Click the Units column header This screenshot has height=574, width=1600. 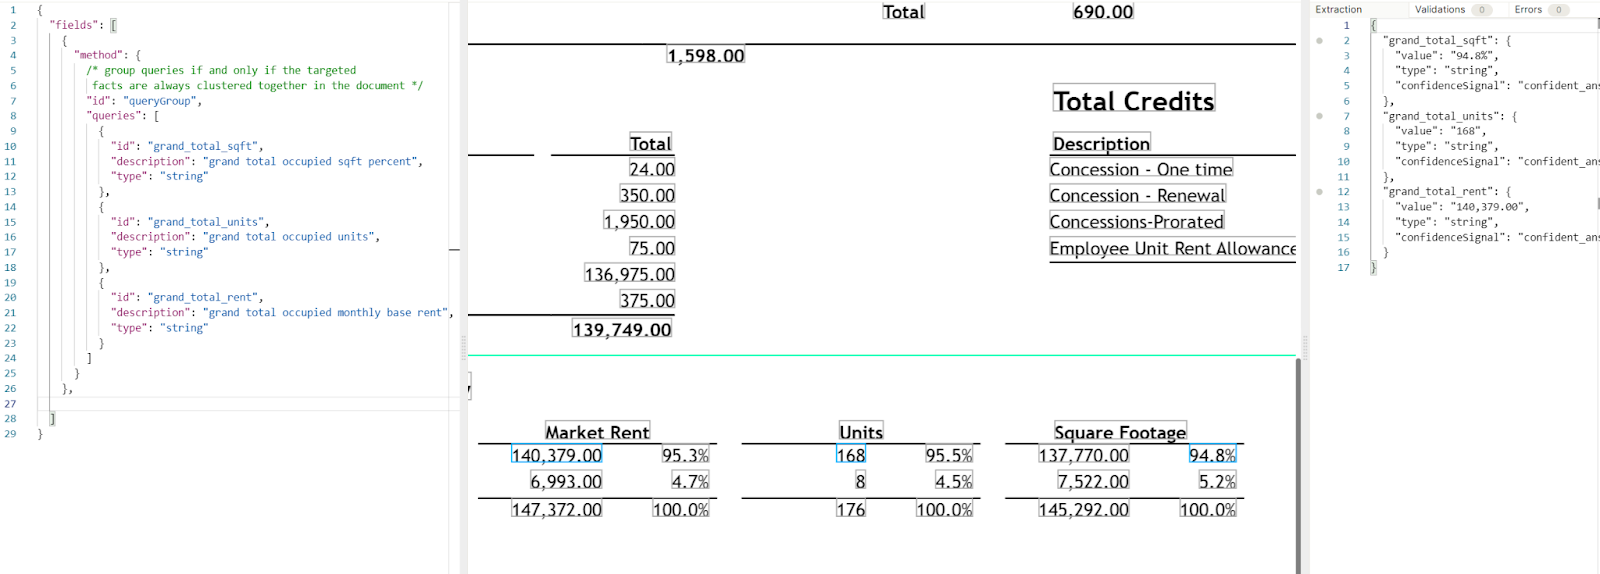[861, 432]
